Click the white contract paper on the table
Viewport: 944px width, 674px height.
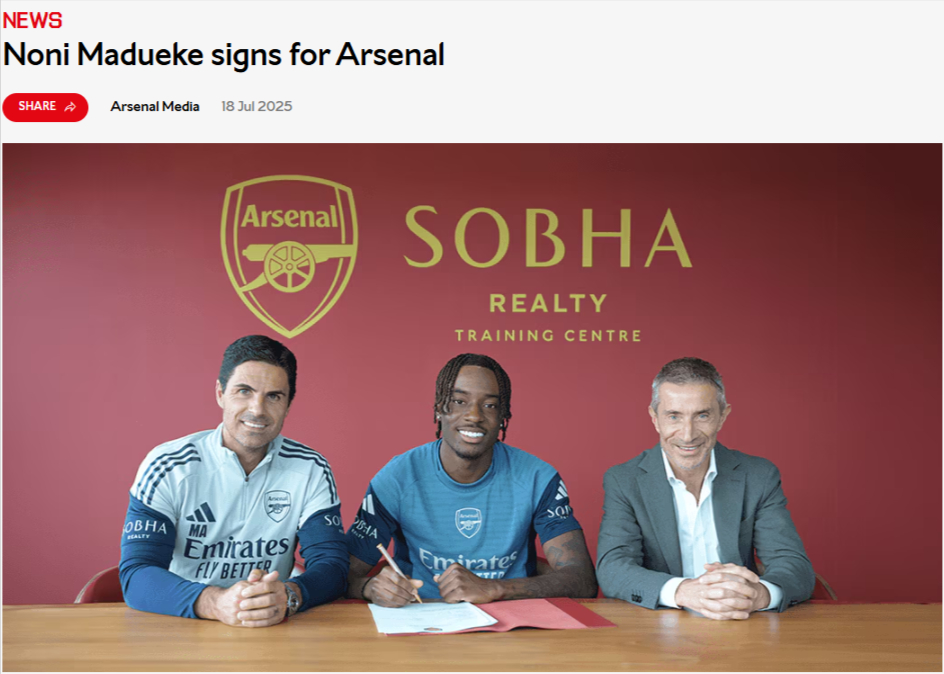(x=432, y=617)
